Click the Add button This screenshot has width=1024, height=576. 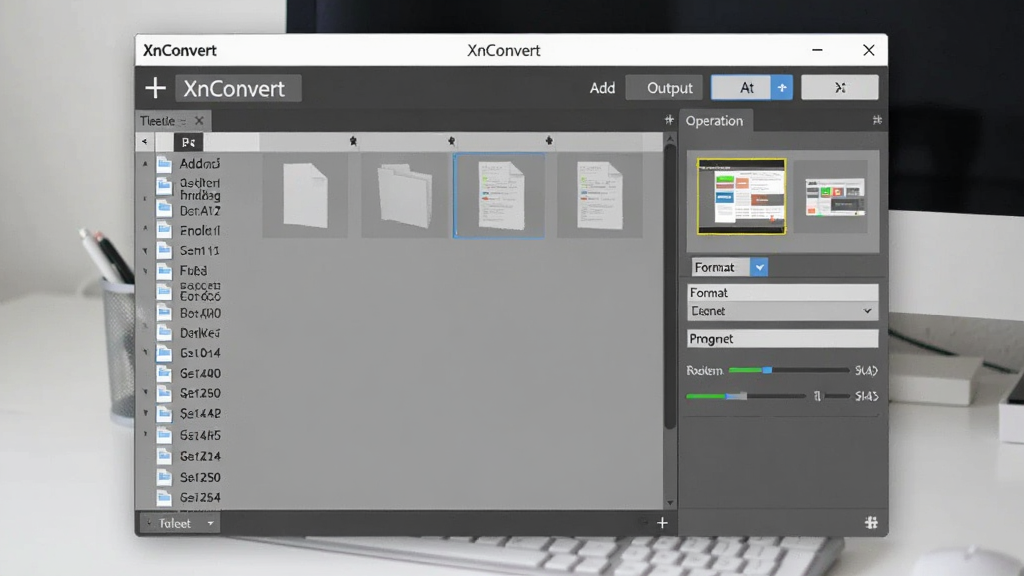pos(602,88)
